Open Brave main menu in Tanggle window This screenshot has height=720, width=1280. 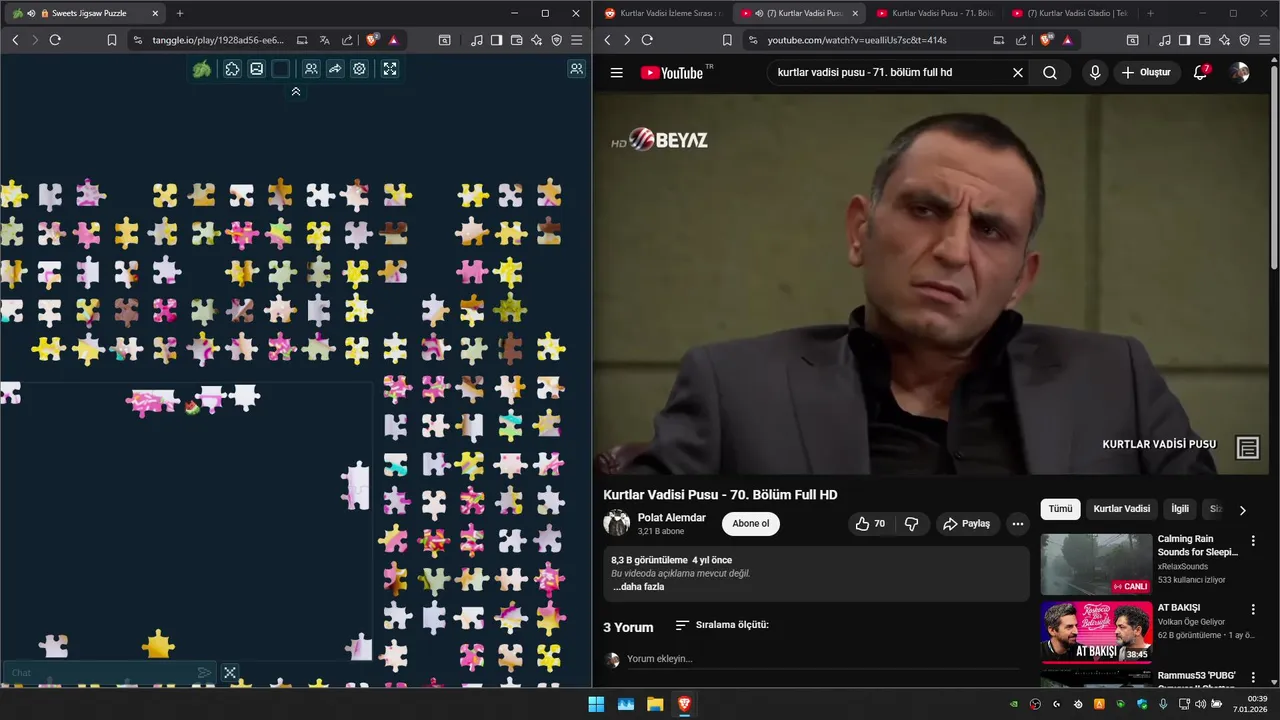tap(577, 40)
